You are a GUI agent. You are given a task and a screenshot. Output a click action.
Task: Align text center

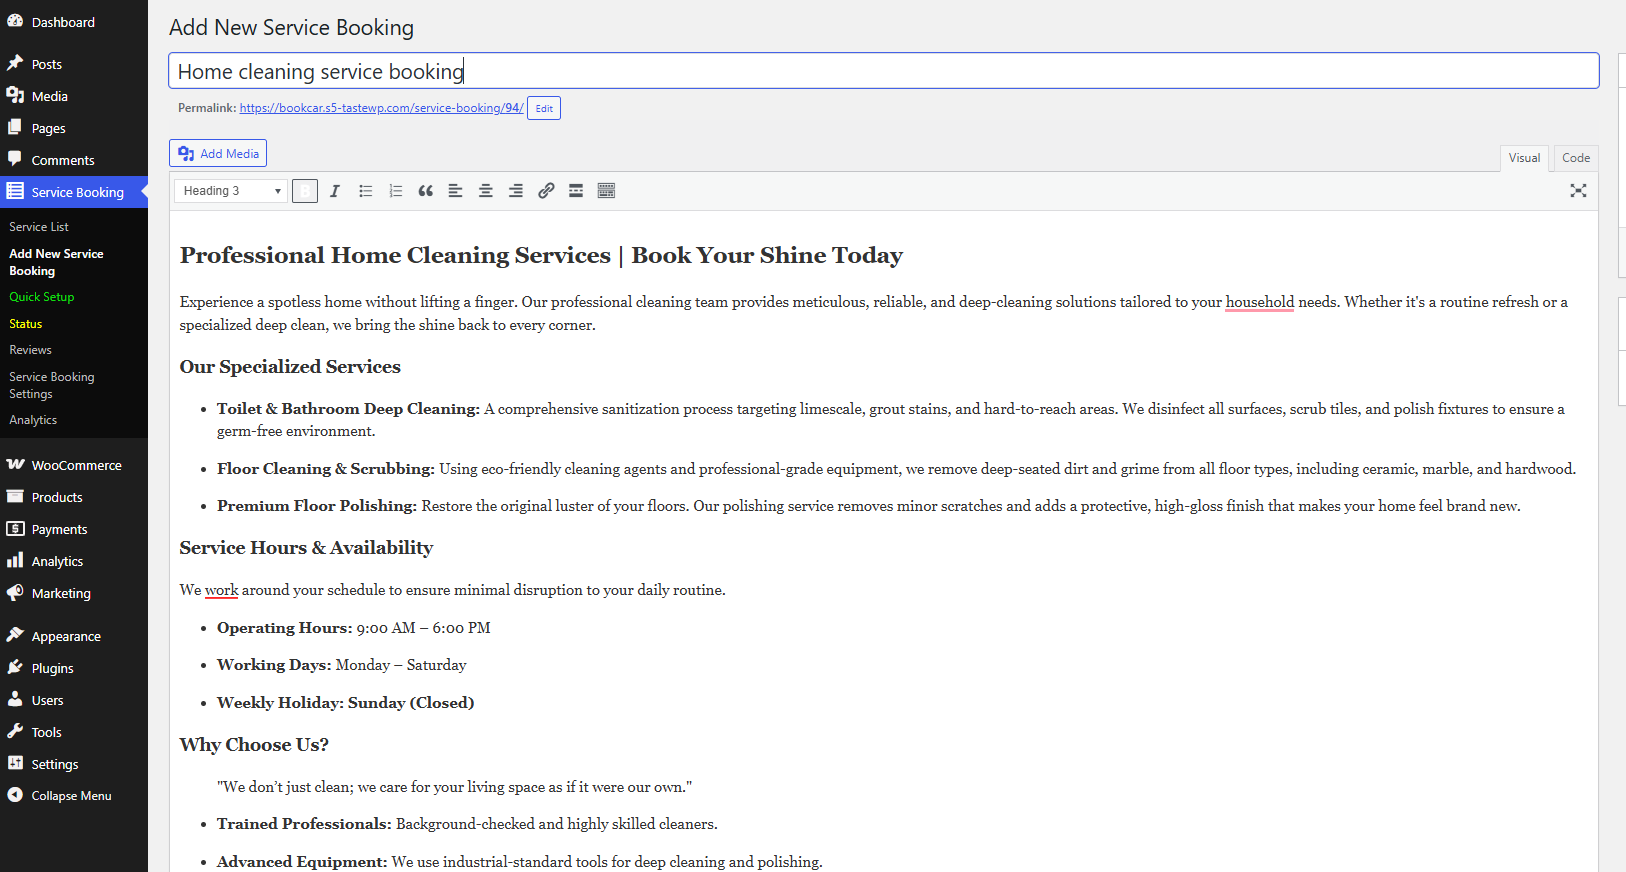486,191
